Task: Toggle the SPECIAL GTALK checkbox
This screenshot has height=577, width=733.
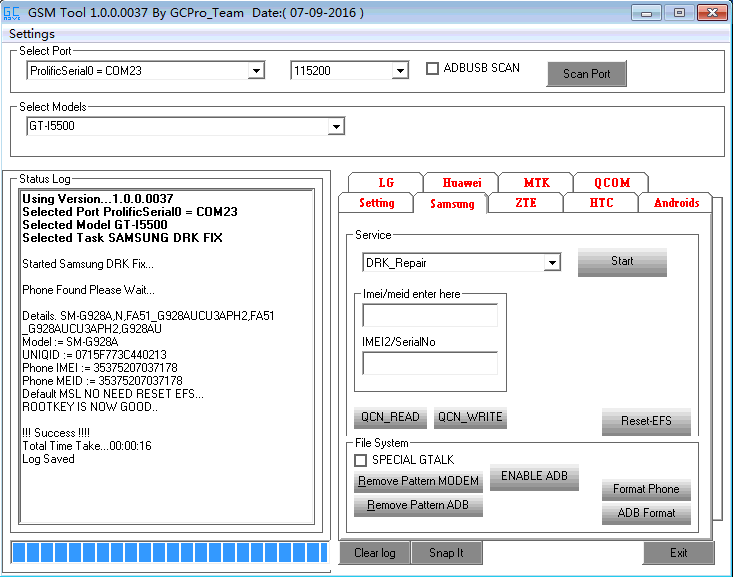Action: pos(360,460)
